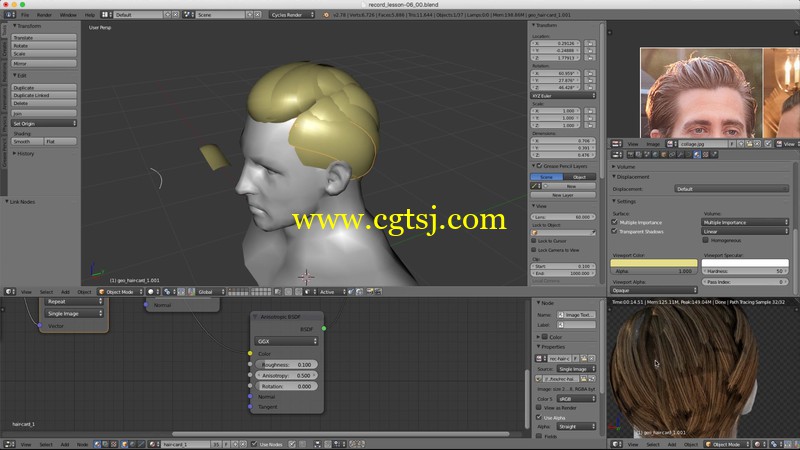Toggle Multiple Importance surface checkbox

pyautogui.click(x=614, y=222)
